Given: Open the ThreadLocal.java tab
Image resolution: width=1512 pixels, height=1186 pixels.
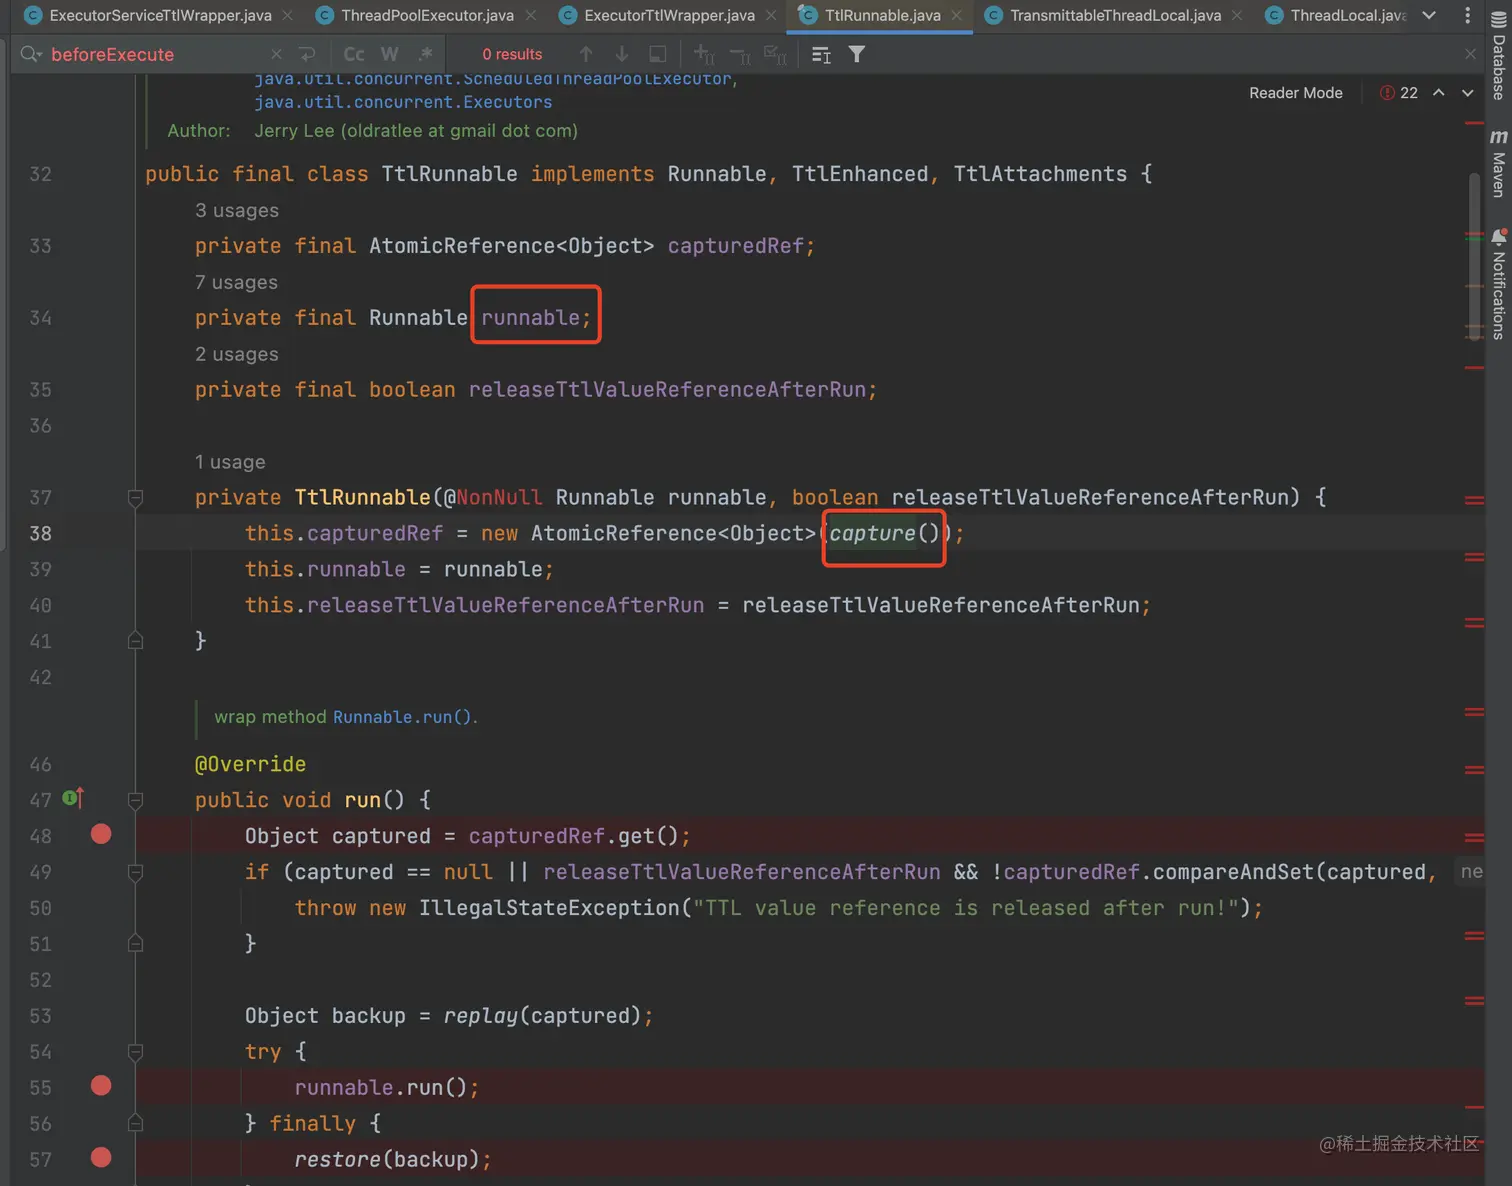Looking at the screenshot, I should click(x=1347, y=15).
